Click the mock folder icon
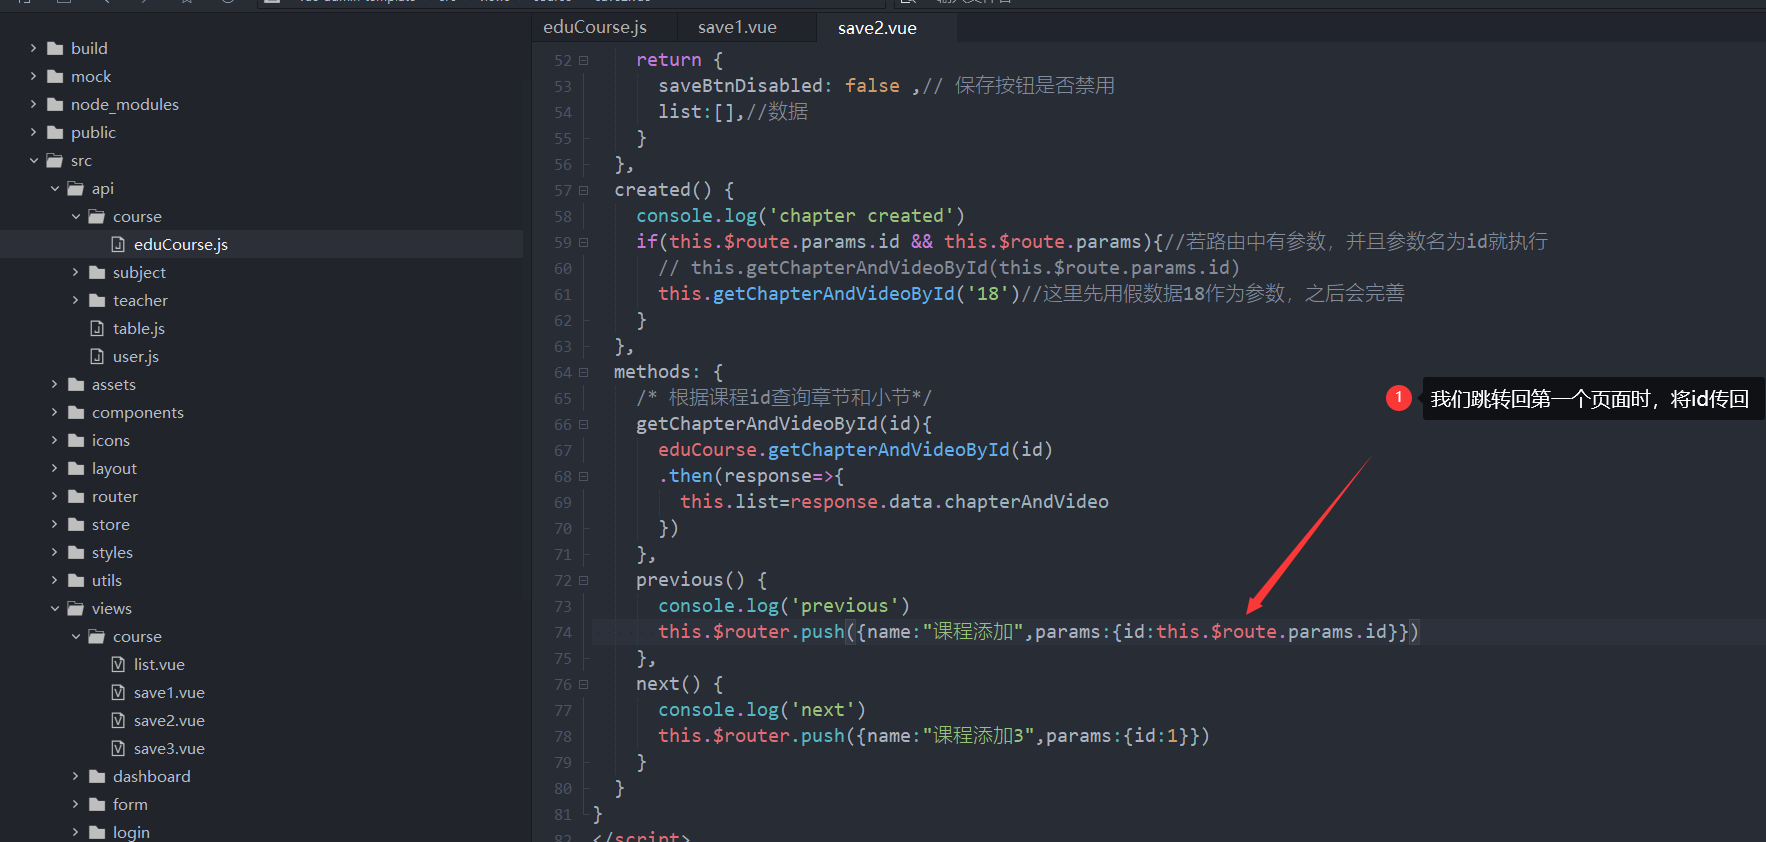1766x842 pixels. 55,76
